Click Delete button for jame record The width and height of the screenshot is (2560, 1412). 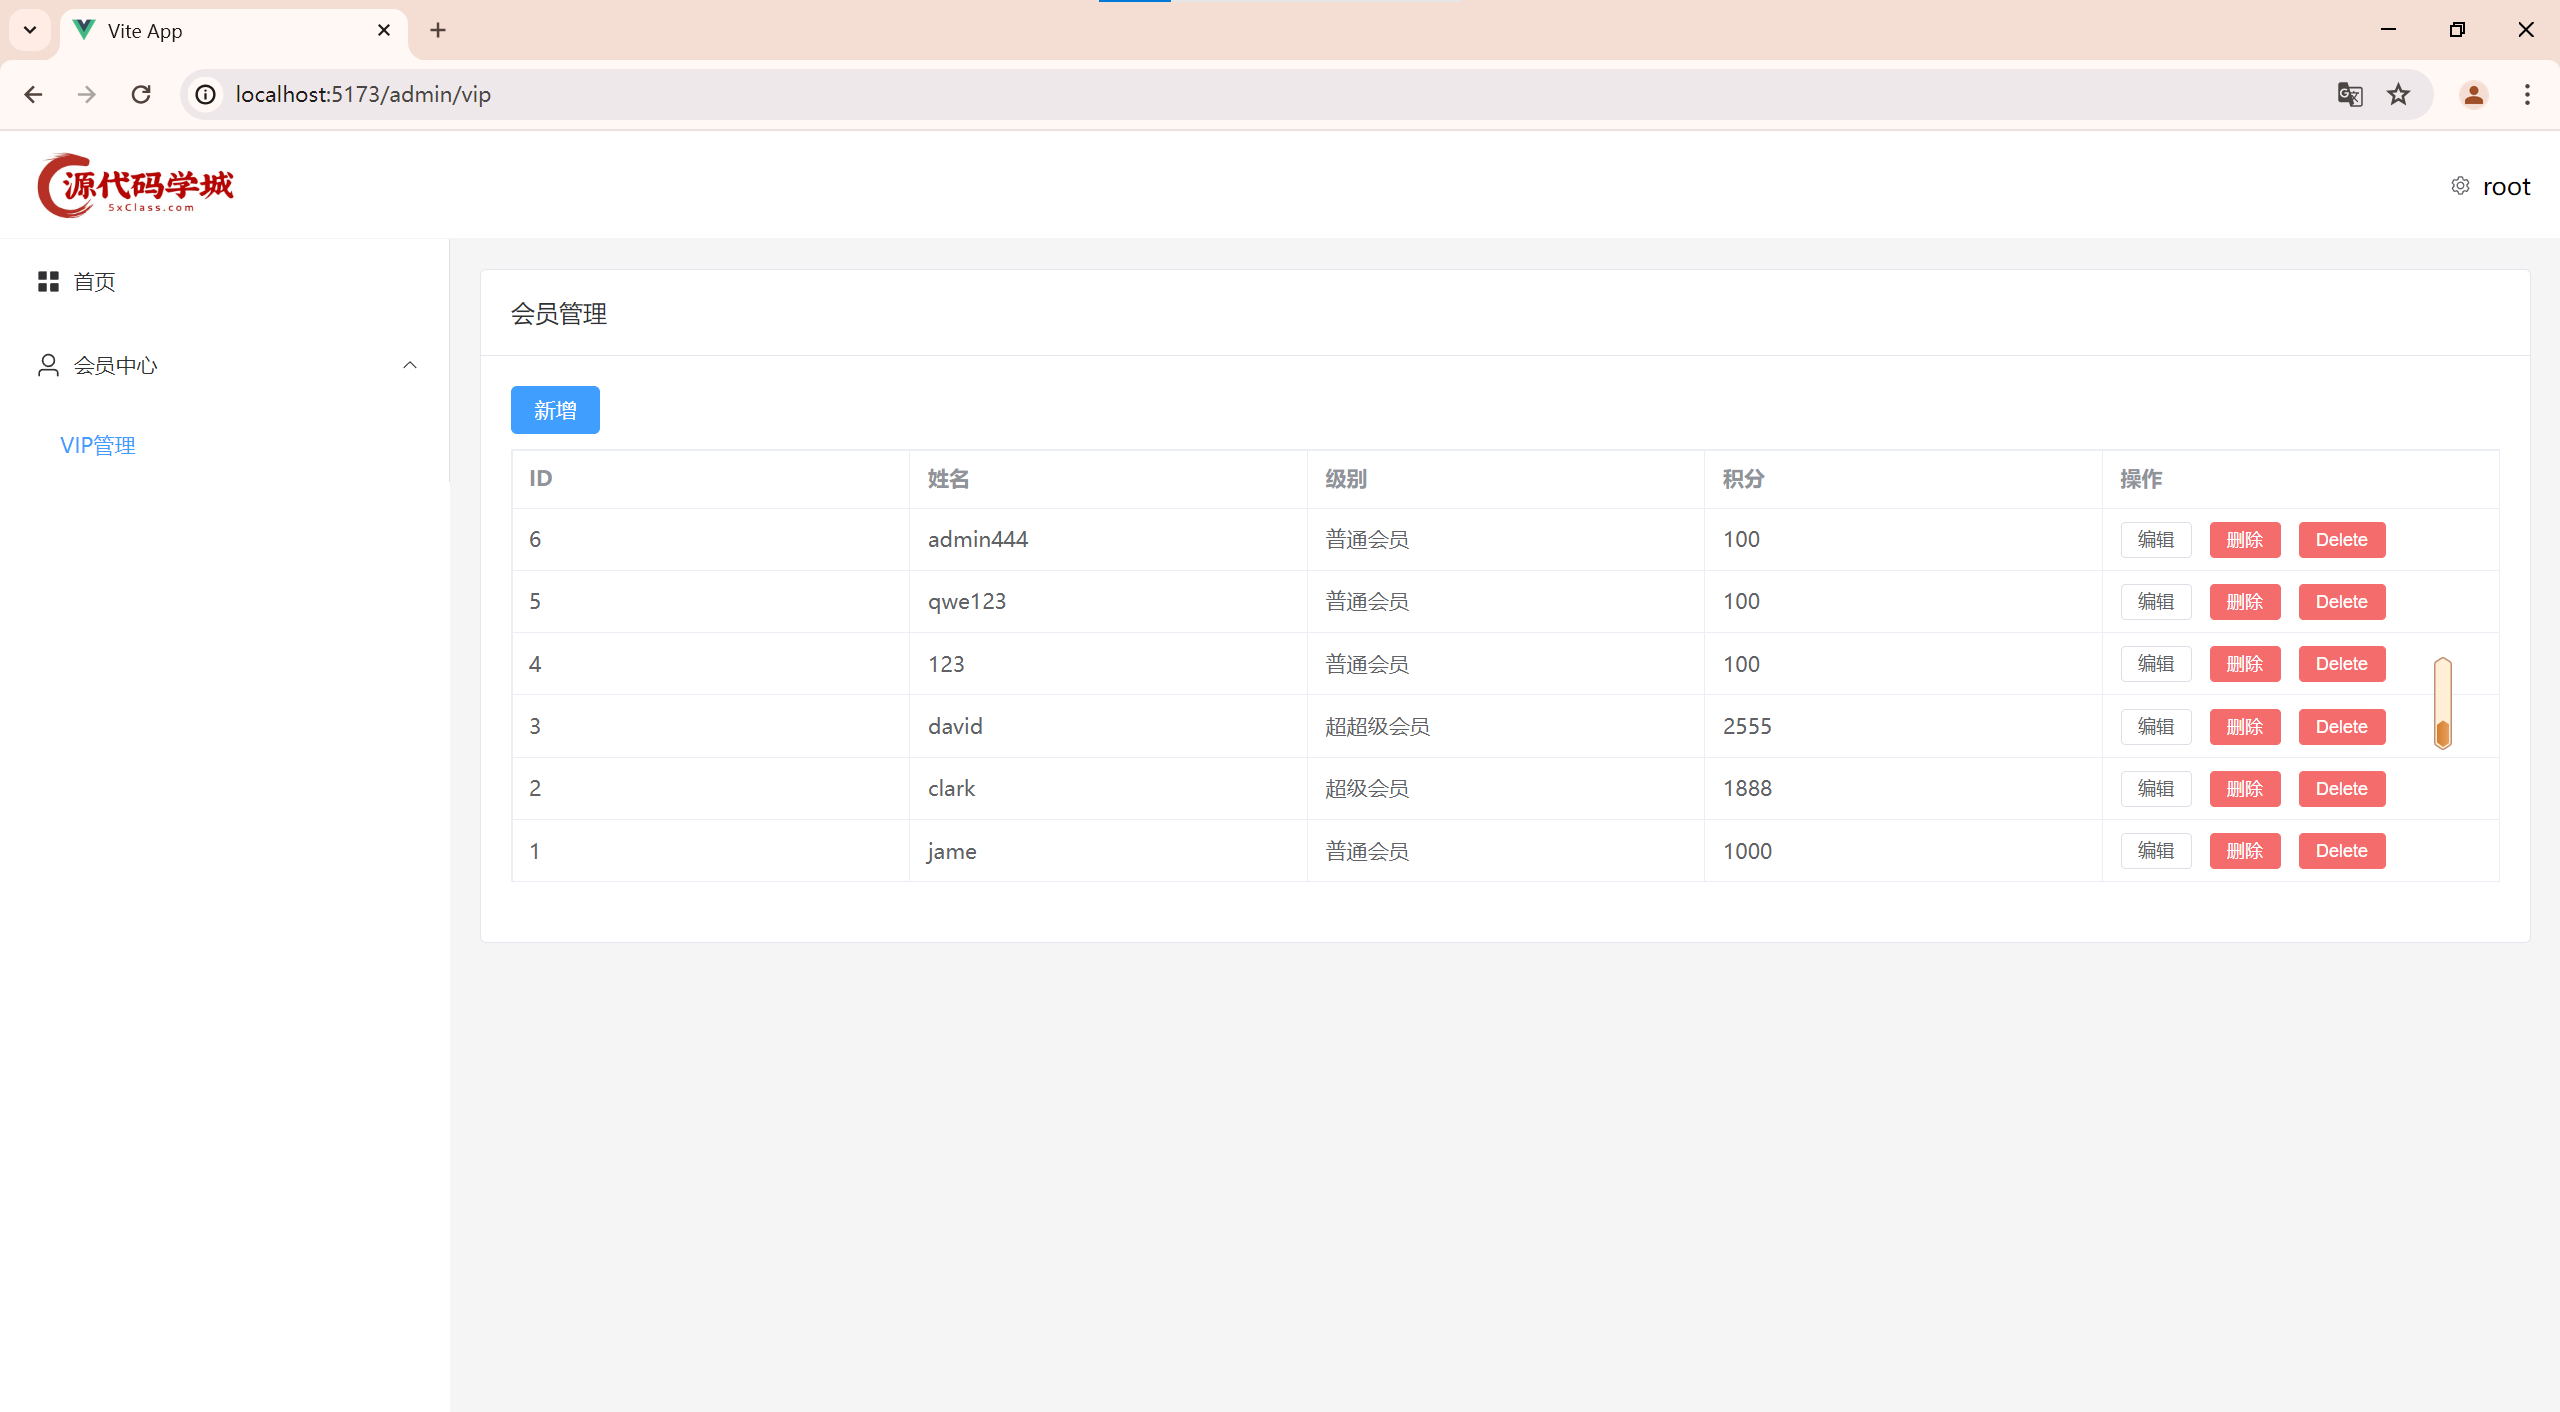[2343, 850]
